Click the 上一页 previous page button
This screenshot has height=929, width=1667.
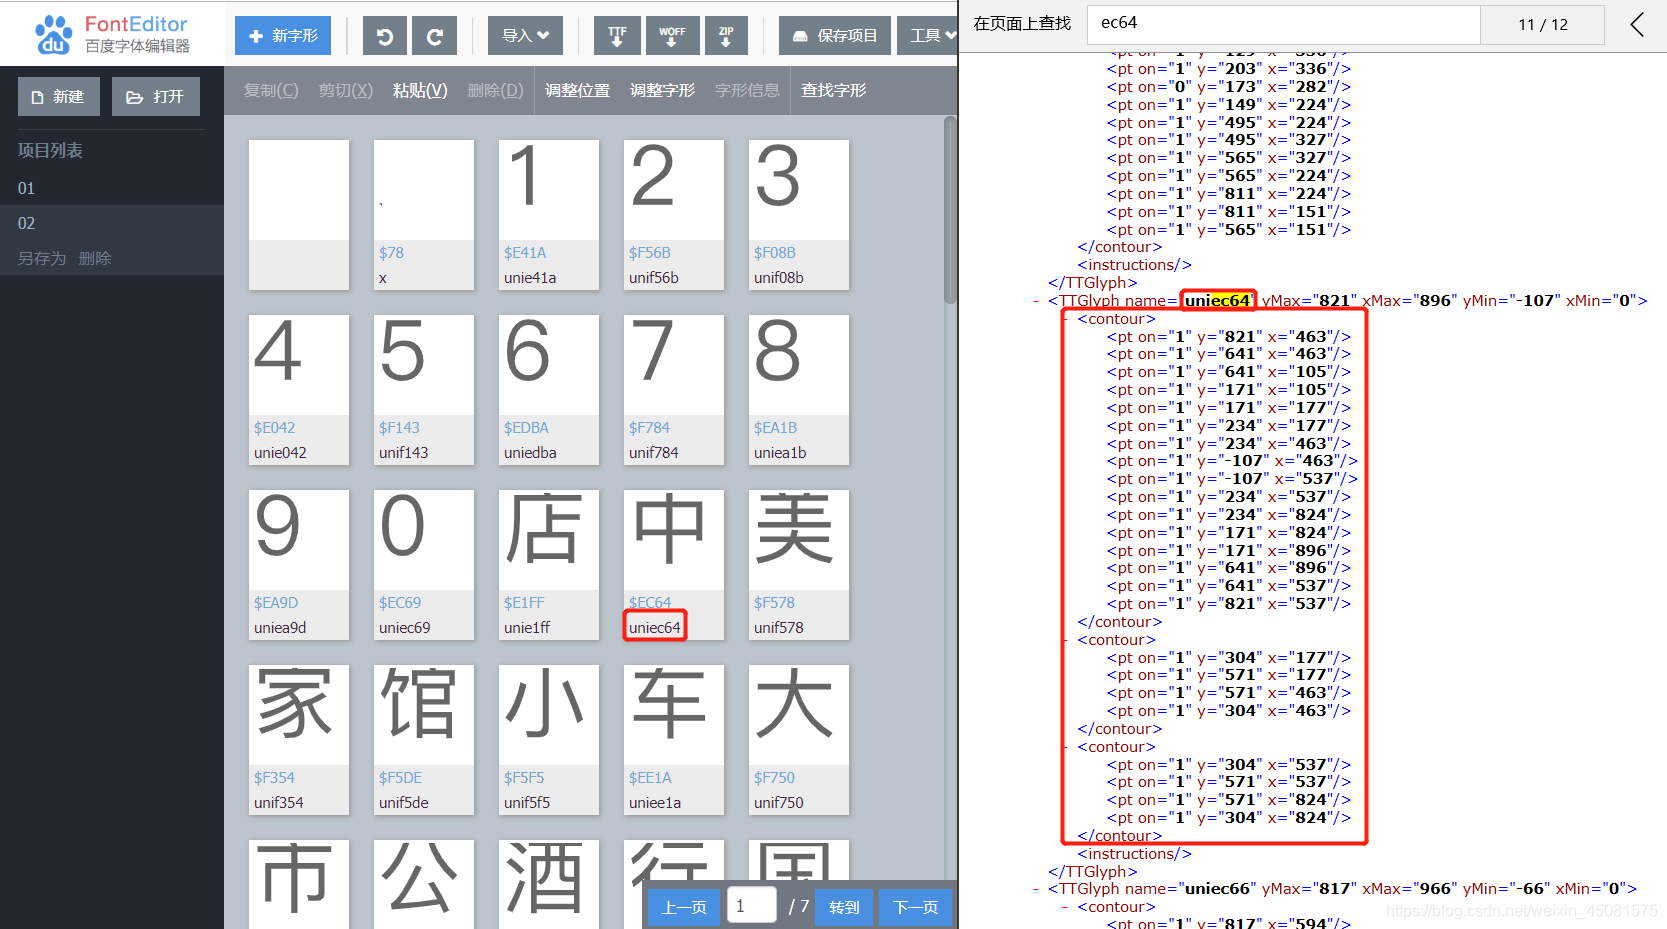tap(684, 907)
